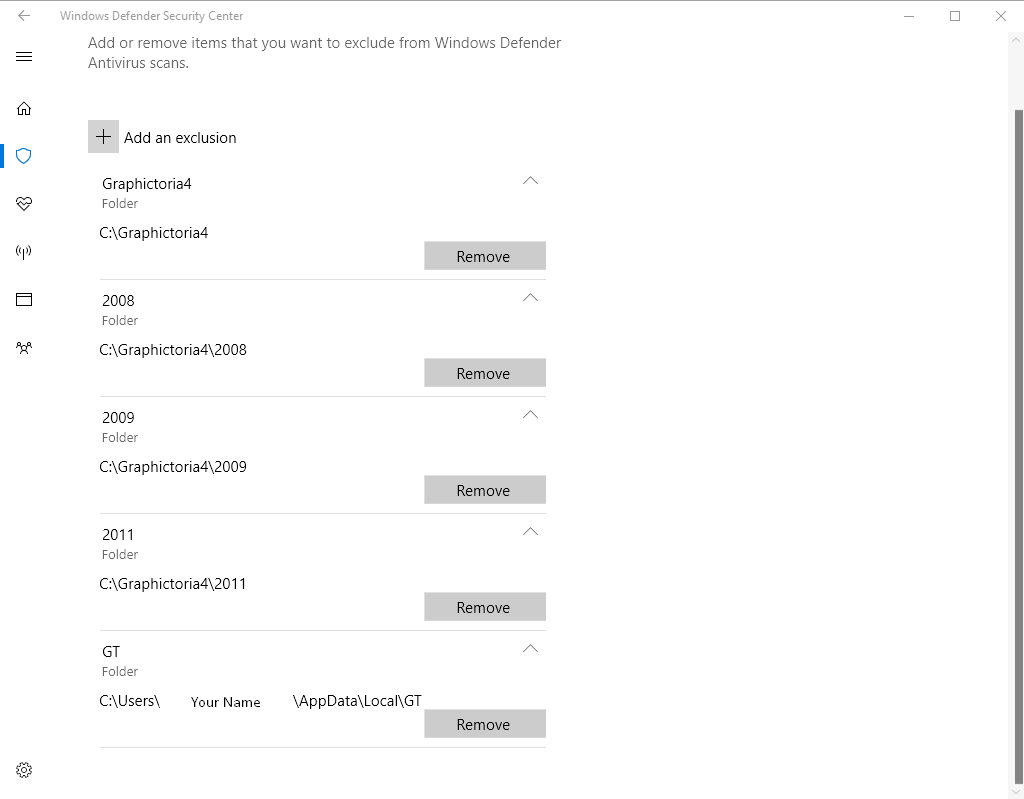Open Device performance & health heart icon

coord(24,204)
